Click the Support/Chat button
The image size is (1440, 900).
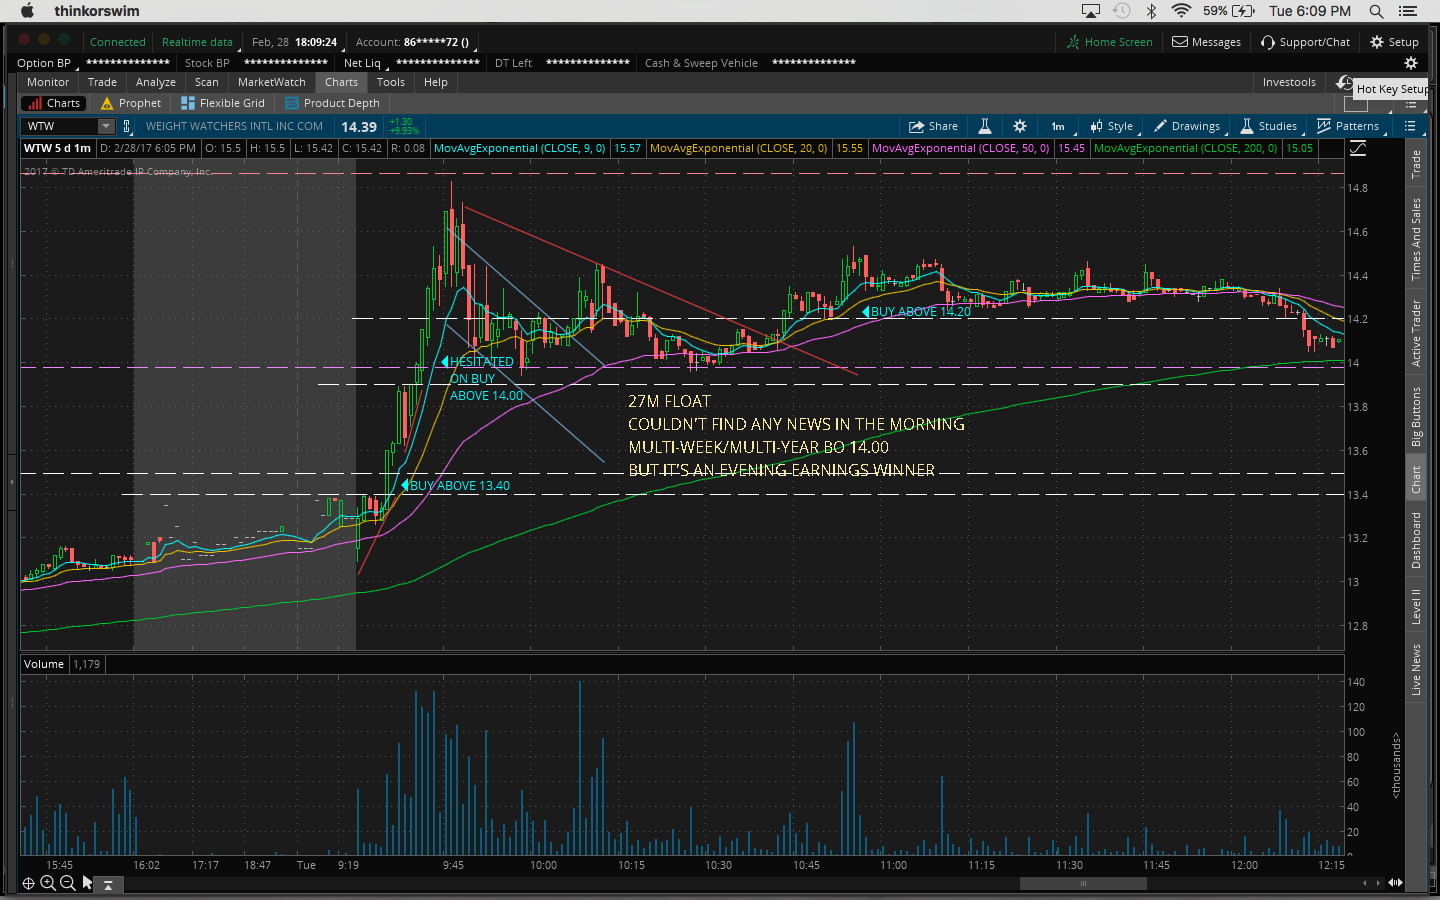click(1305, 42)
